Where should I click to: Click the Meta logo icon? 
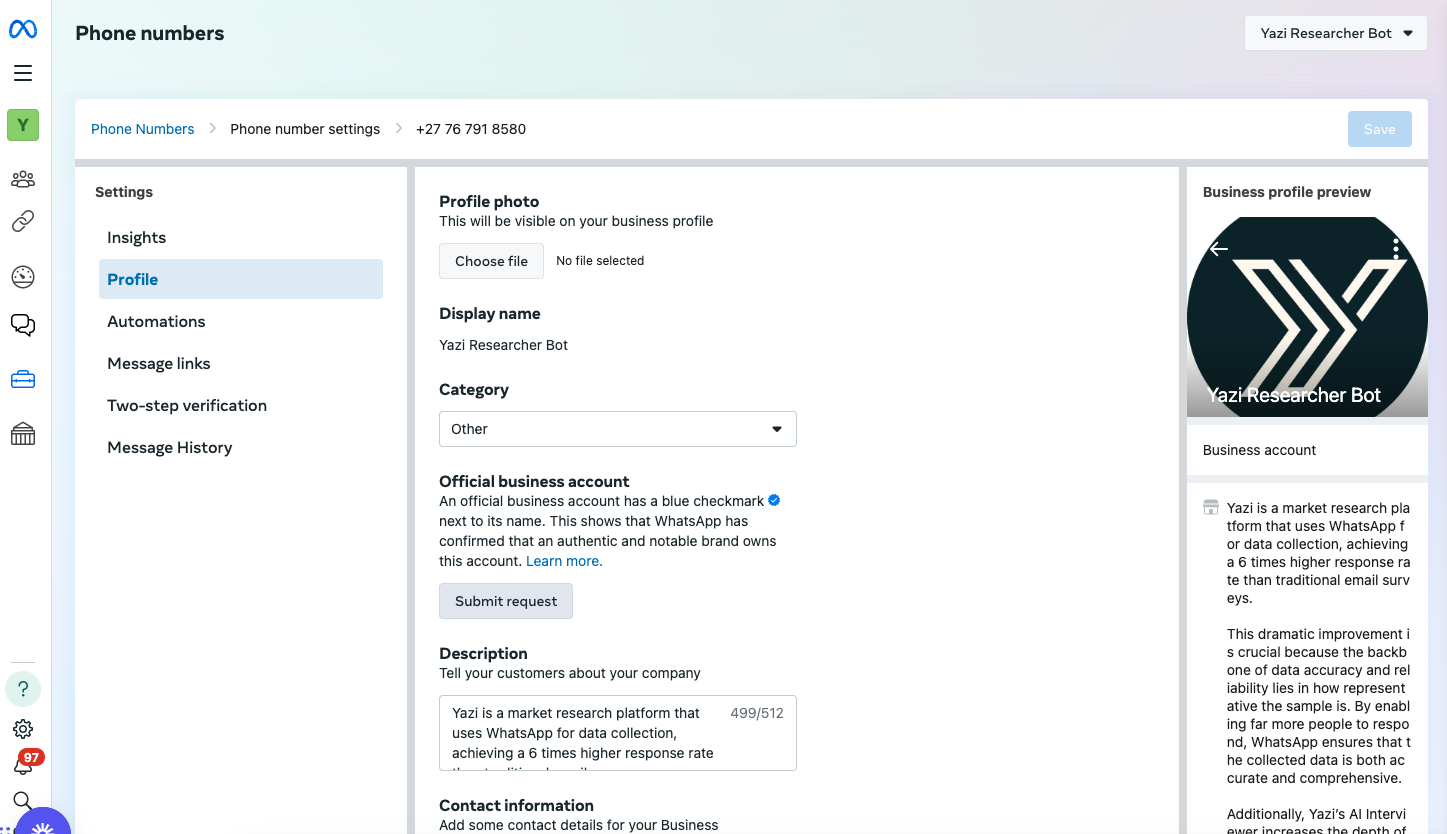coord(23,30)
